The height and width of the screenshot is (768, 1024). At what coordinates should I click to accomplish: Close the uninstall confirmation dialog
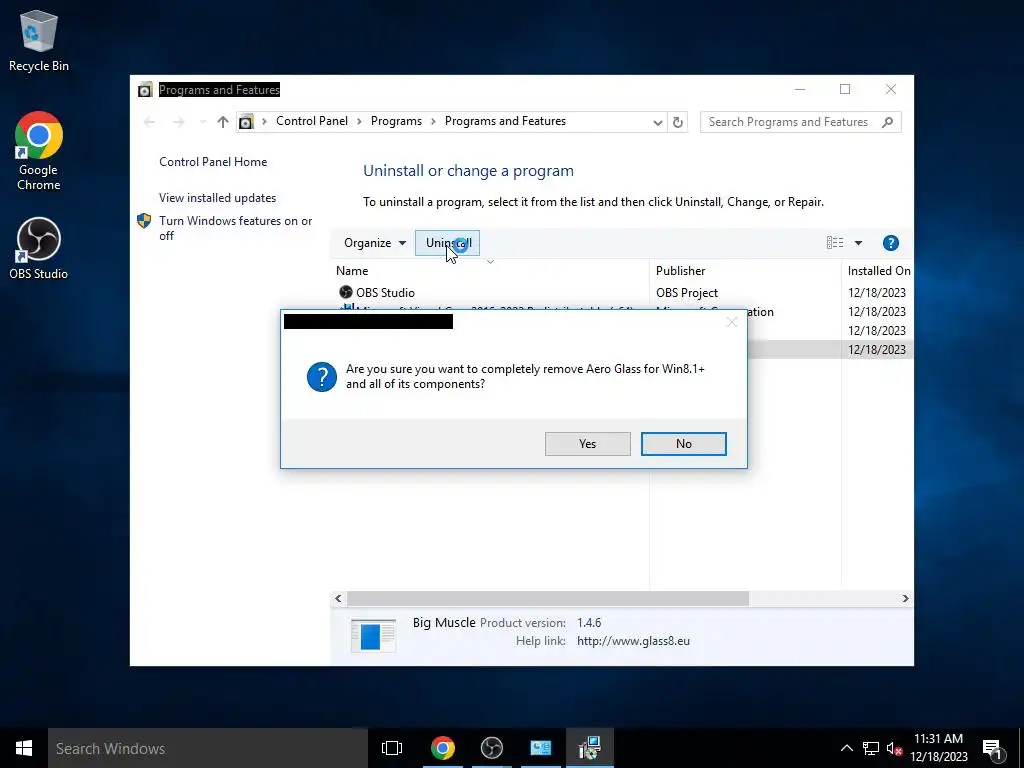(x=731, y=322)
